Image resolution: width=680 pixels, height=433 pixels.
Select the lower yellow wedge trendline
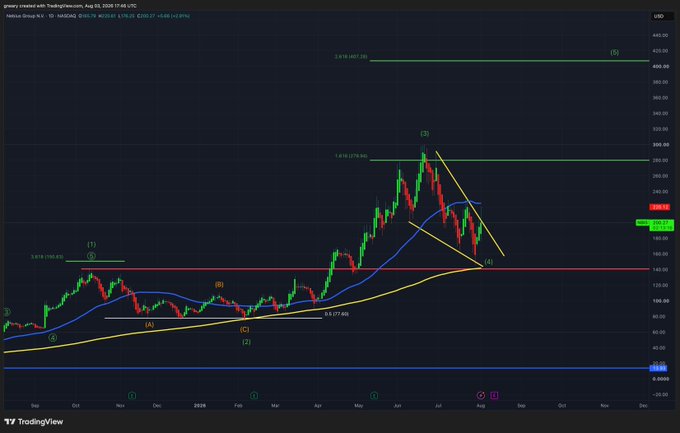(445, 244)
